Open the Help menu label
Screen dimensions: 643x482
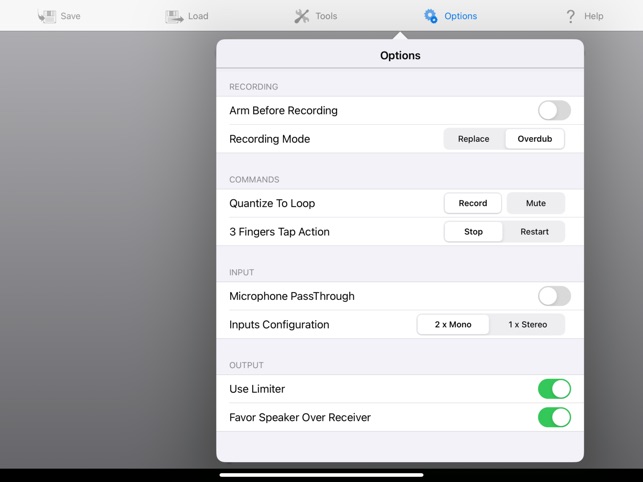(594, 16)
